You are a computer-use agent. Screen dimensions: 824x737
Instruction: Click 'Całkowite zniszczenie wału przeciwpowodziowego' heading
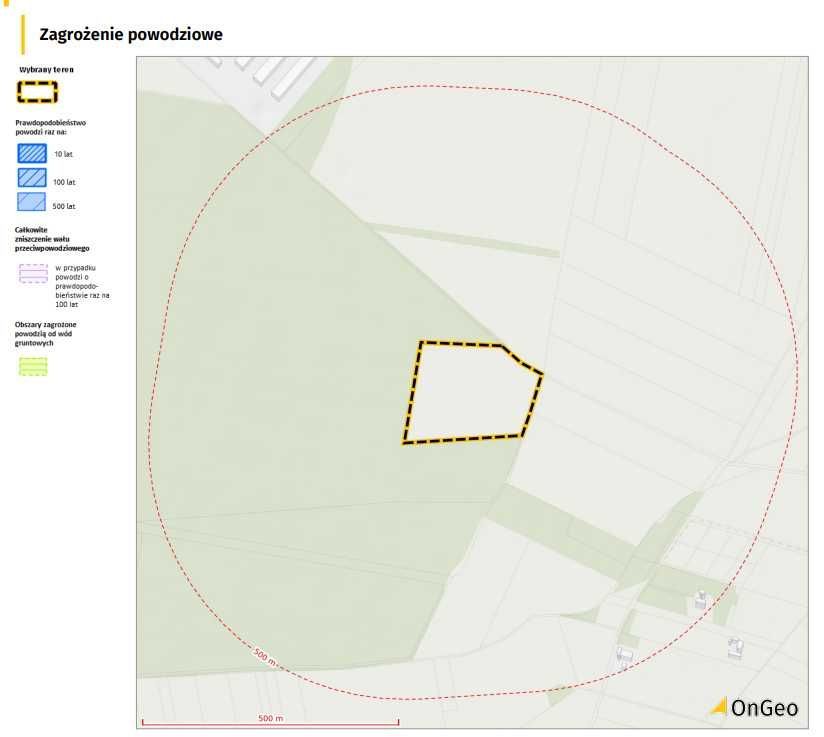pyautogui.click(x=52, y=239)
